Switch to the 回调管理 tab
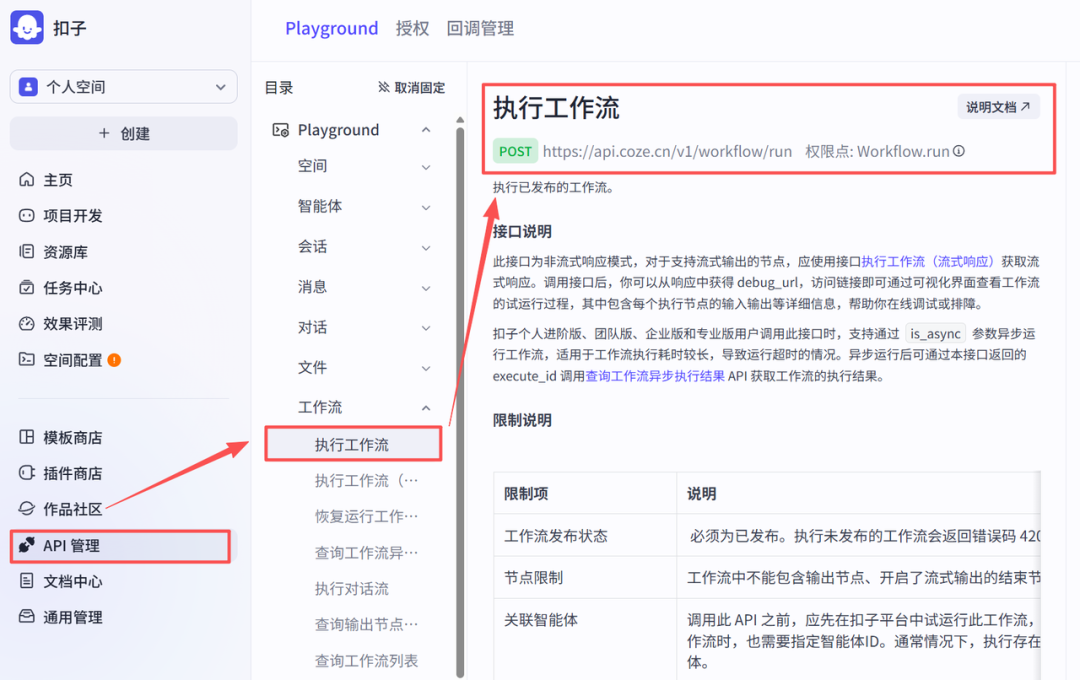This screenshot has height=680, width=1080. point(480,28)
